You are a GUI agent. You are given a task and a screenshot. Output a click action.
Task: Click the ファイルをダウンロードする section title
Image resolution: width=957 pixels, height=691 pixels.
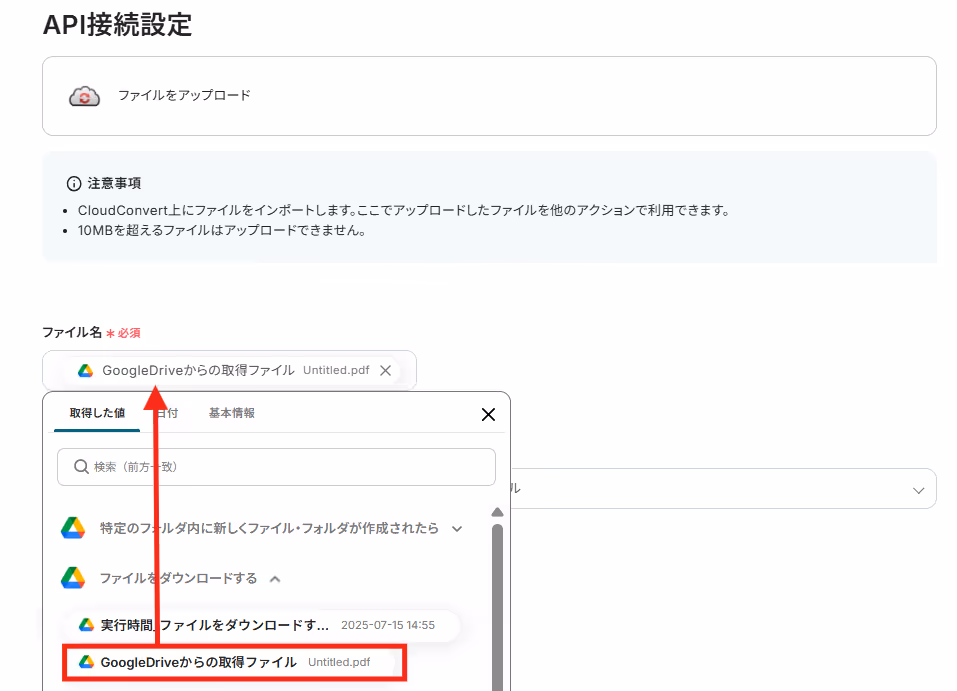[x=178, y=578]
